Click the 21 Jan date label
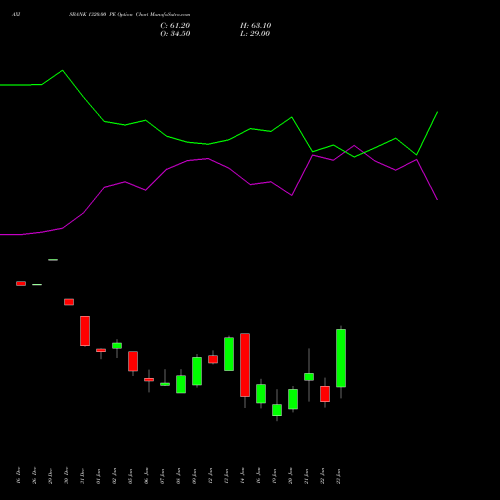This screenshot has height=500, width=500. pyautogui.click(x=306, y=476)
